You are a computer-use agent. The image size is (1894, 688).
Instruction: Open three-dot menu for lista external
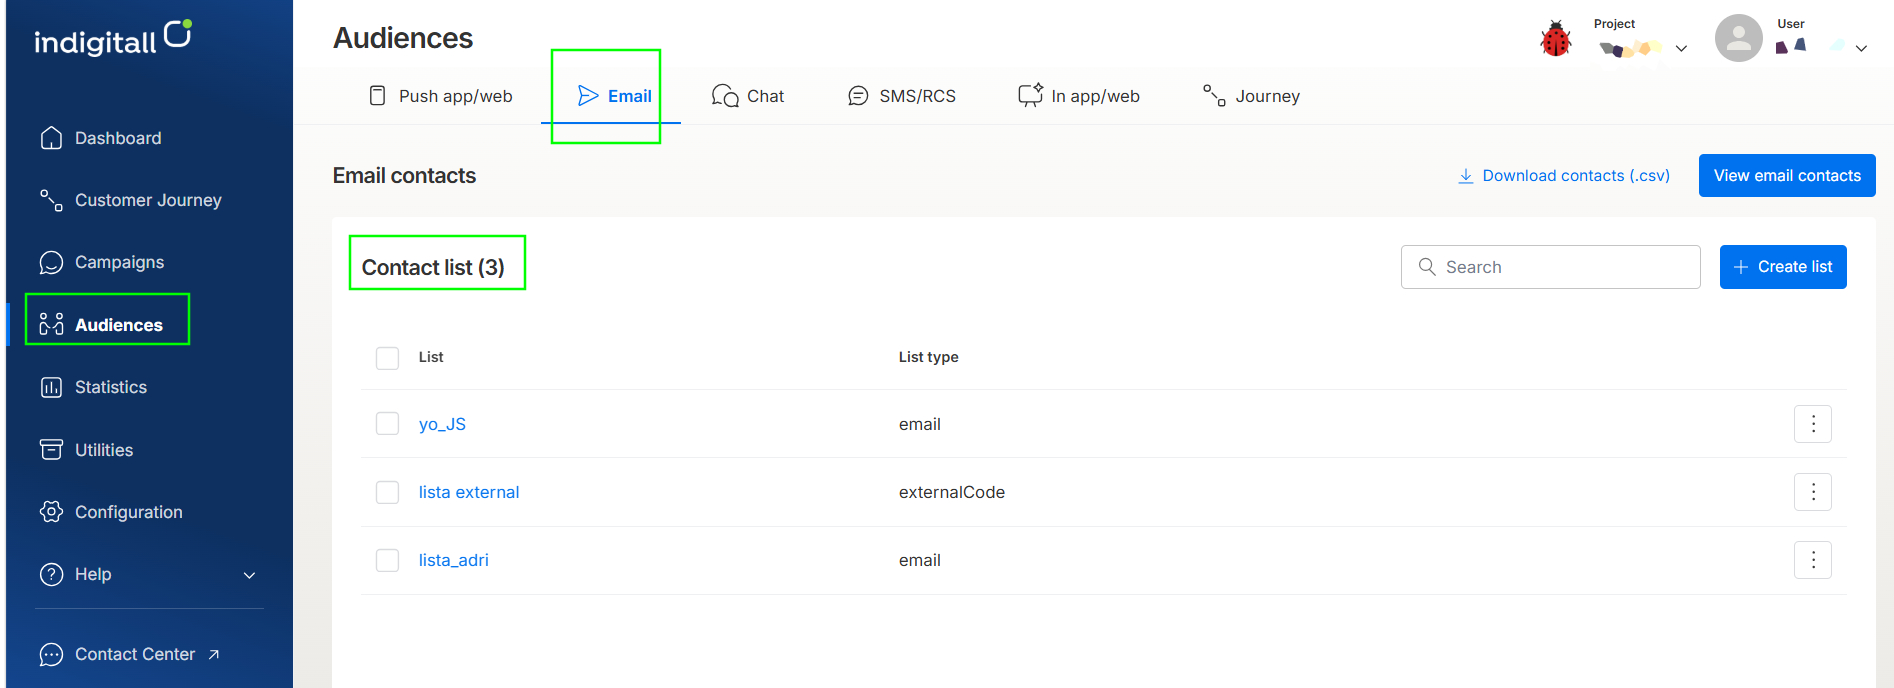(1813, 492)
